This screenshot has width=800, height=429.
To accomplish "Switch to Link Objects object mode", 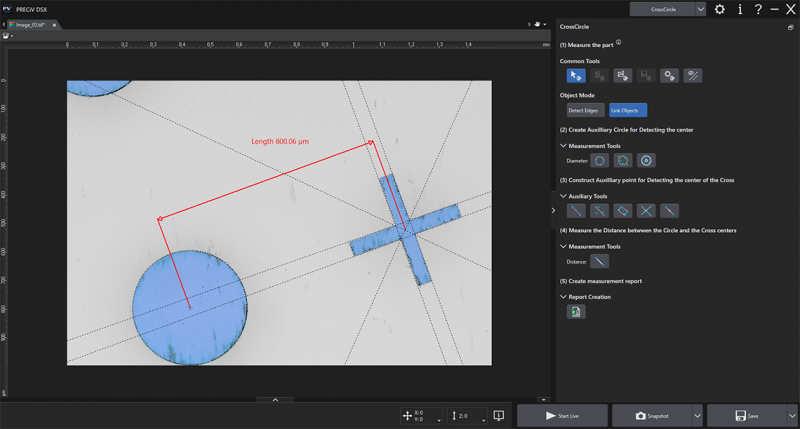I will [x=628, y=110].
